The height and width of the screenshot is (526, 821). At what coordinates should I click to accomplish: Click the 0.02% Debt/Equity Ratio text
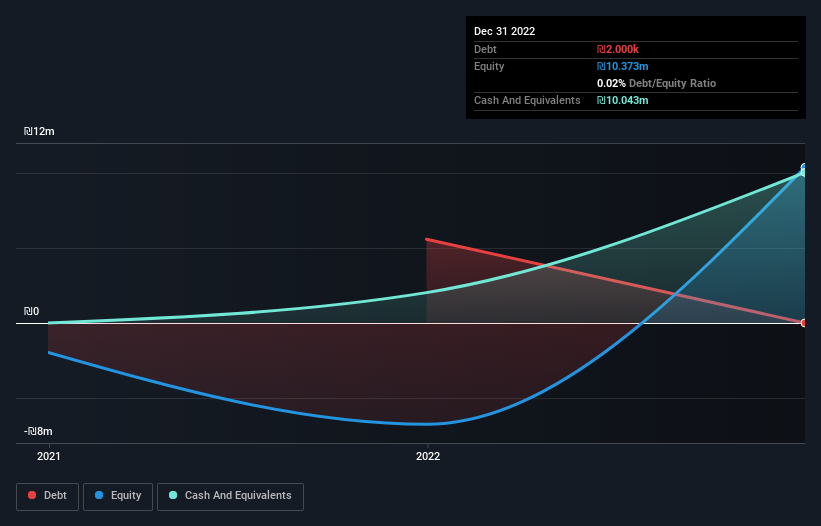656,83
